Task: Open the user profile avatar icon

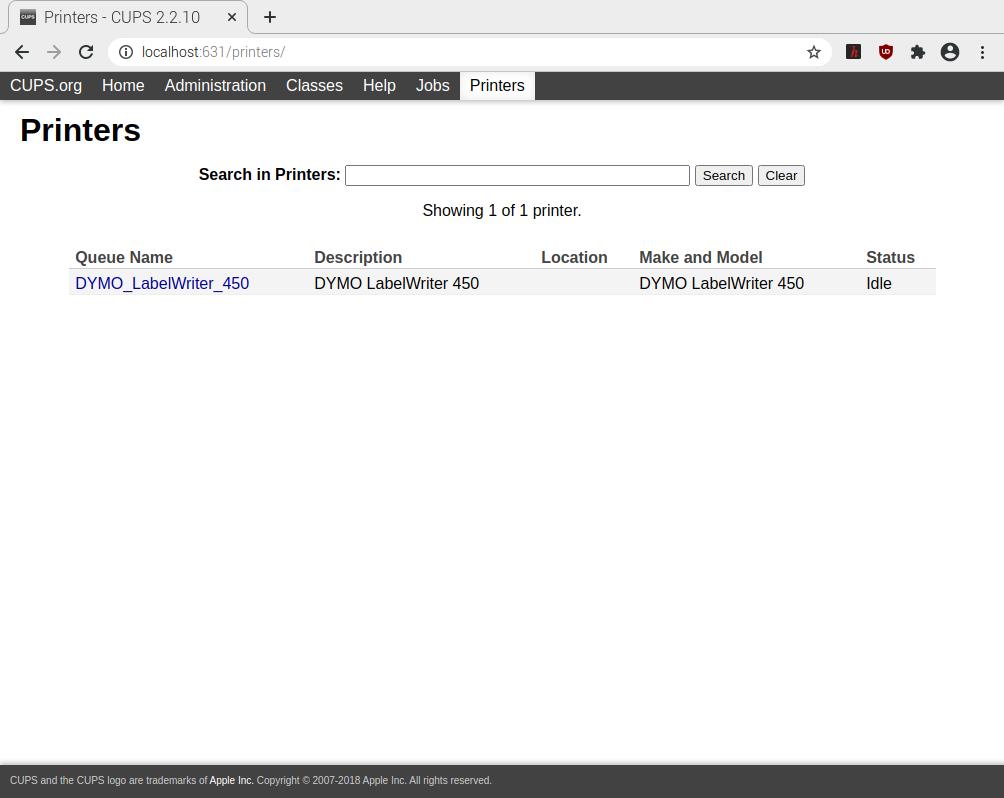Action: click(950, 52)
